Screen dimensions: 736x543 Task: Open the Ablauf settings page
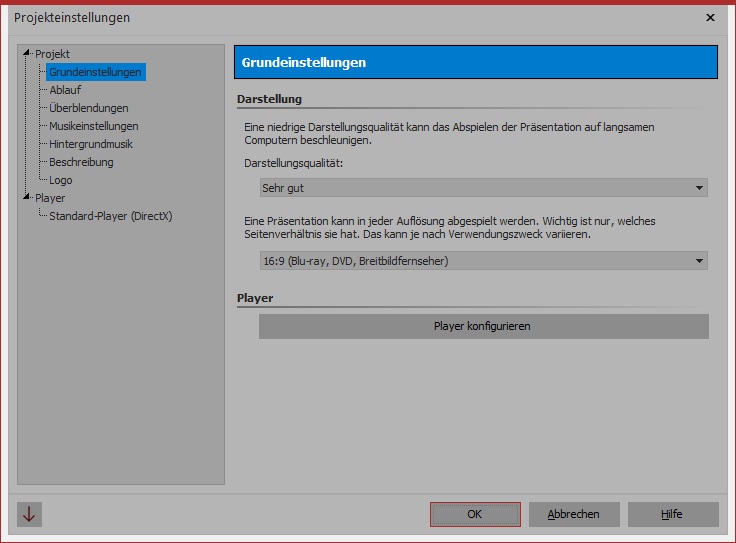click(65, 90)
